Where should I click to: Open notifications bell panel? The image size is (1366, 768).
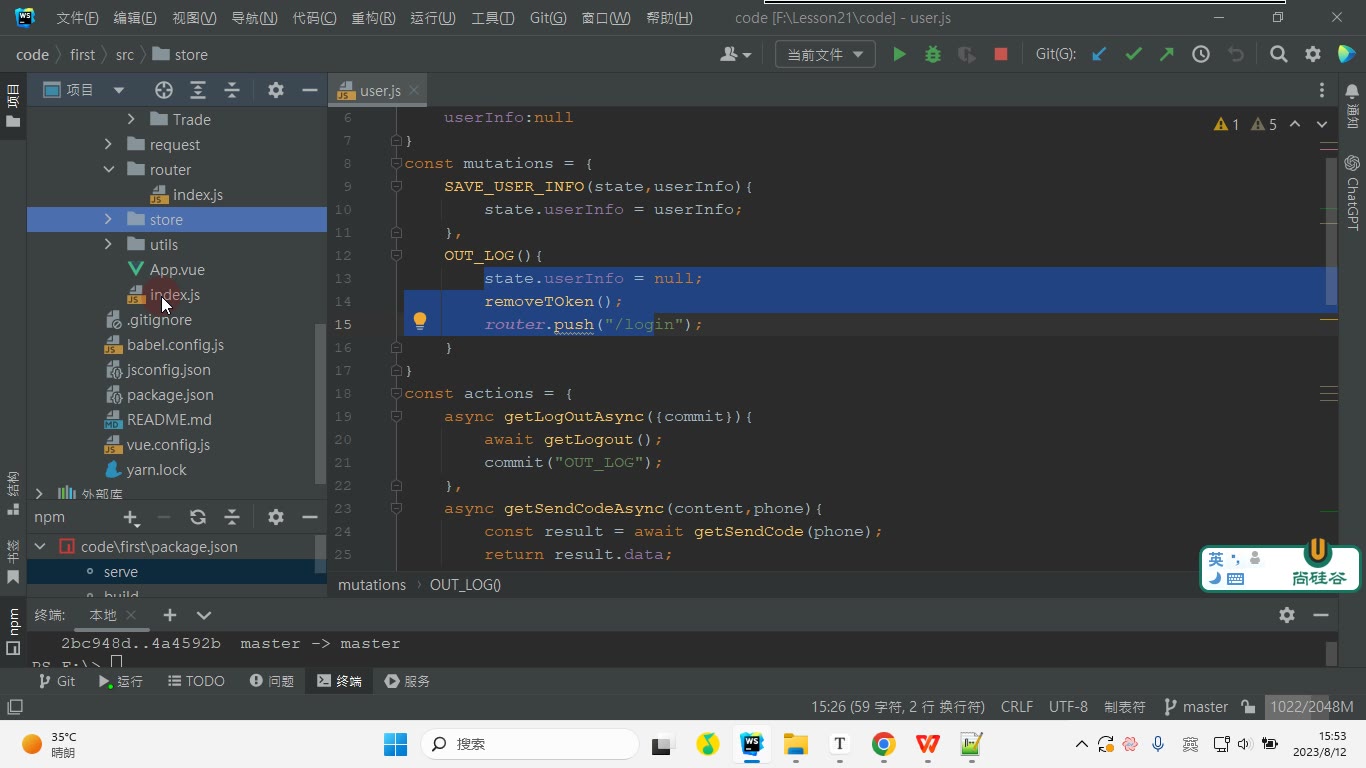point(1352,107)
